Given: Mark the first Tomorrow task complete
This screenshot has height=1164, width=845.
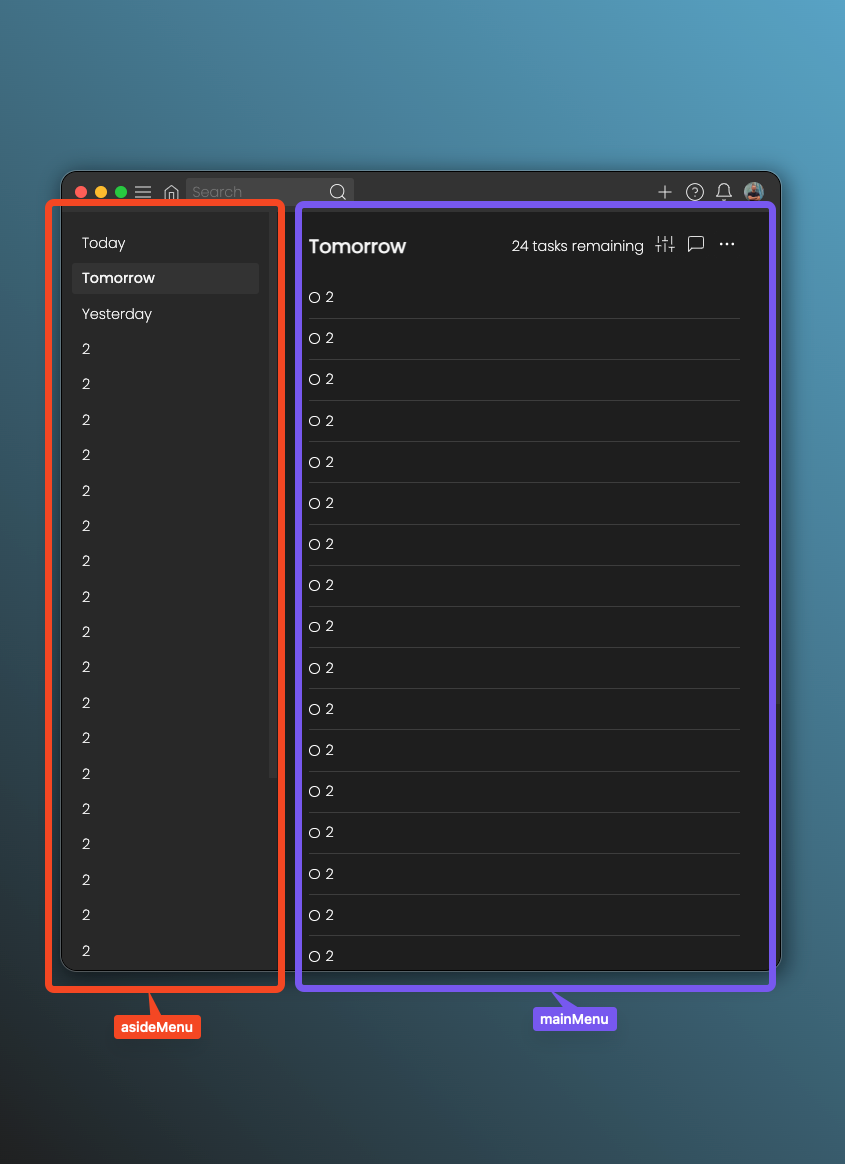Looking at the screenshot, I should point(315,297).
